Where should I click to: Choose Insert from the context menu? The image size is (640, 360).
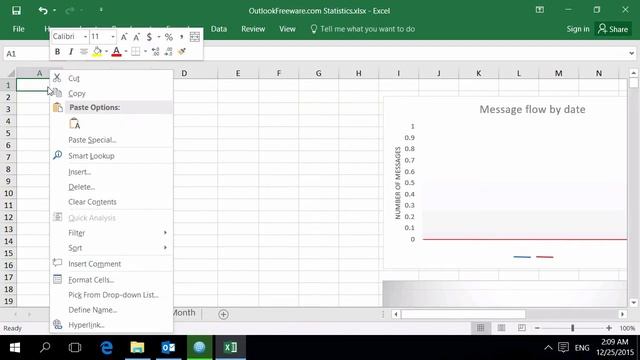tap(111, 172)
